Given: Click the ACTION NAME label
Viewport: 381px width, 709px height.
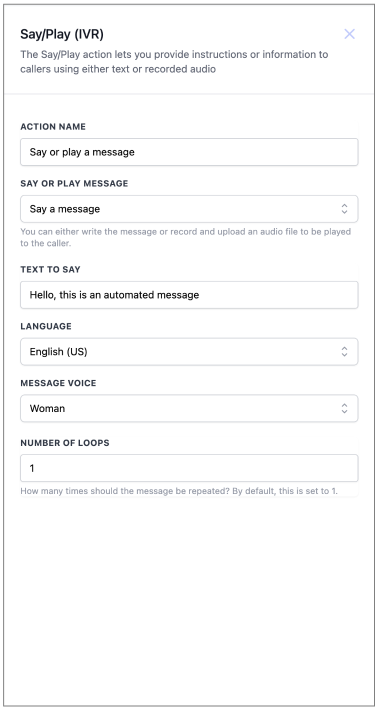Looking at the screenshot, I should point(53,127).
